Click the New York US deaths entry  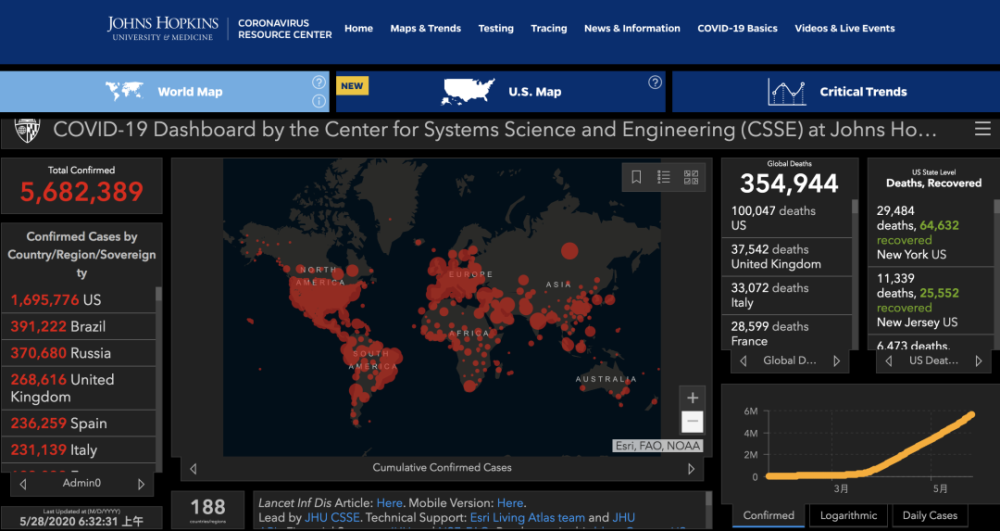930,233
